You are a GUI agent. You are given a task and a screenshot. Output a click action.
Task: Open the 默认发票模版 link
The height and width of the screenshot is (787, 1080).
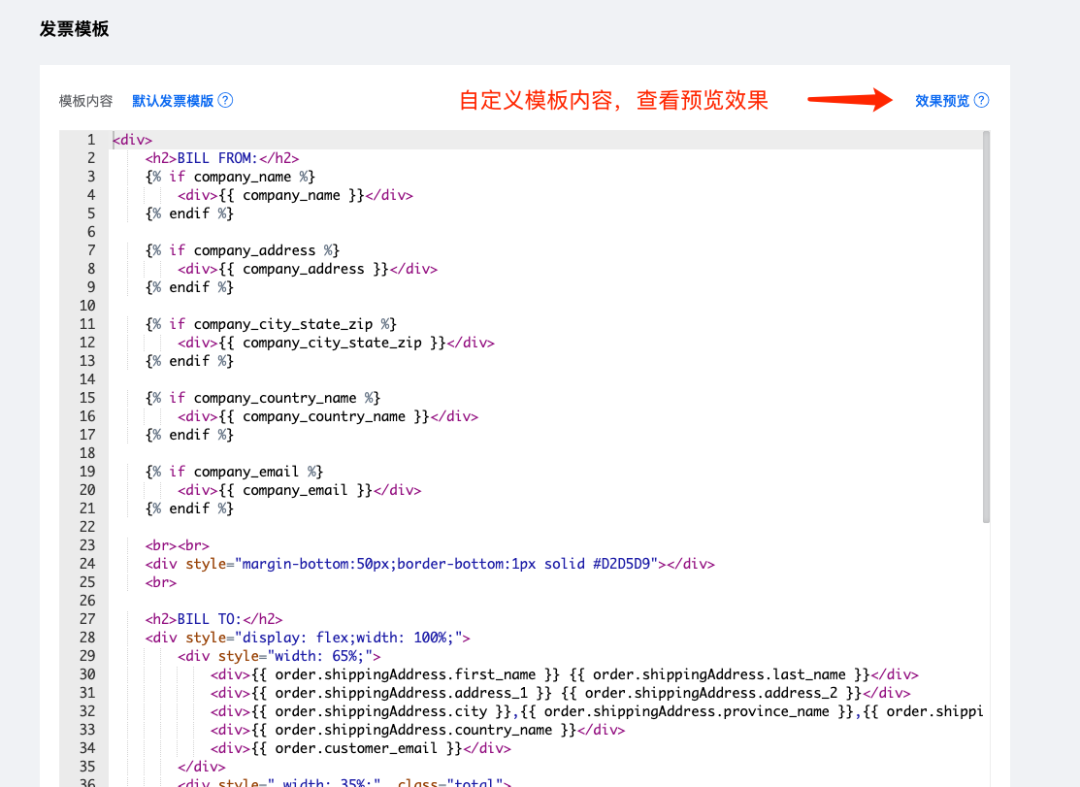click(x=173, y=101)
